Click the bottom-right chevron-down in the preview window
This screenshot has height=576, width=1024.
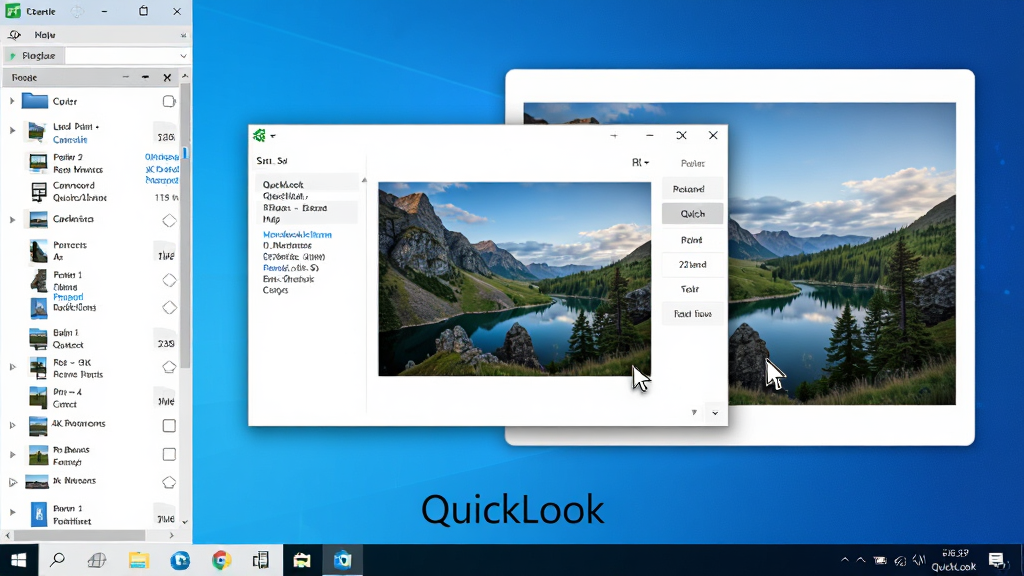pos(715,413)
